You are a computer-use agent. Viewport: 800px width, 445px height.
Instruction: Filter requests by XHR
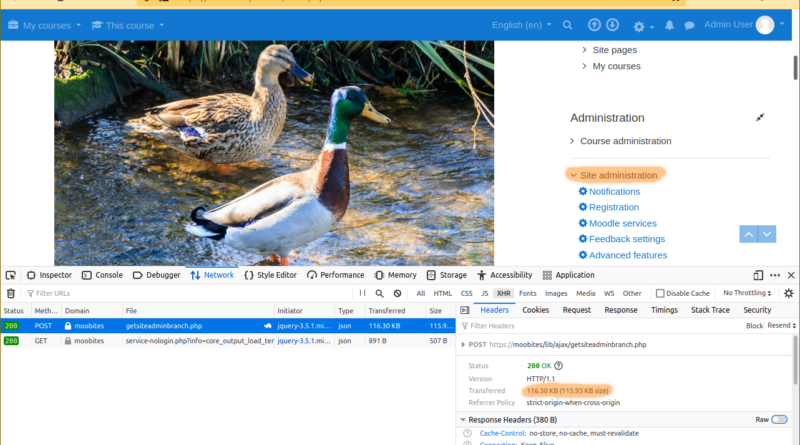pyautogui.click(x=503, y=293)
